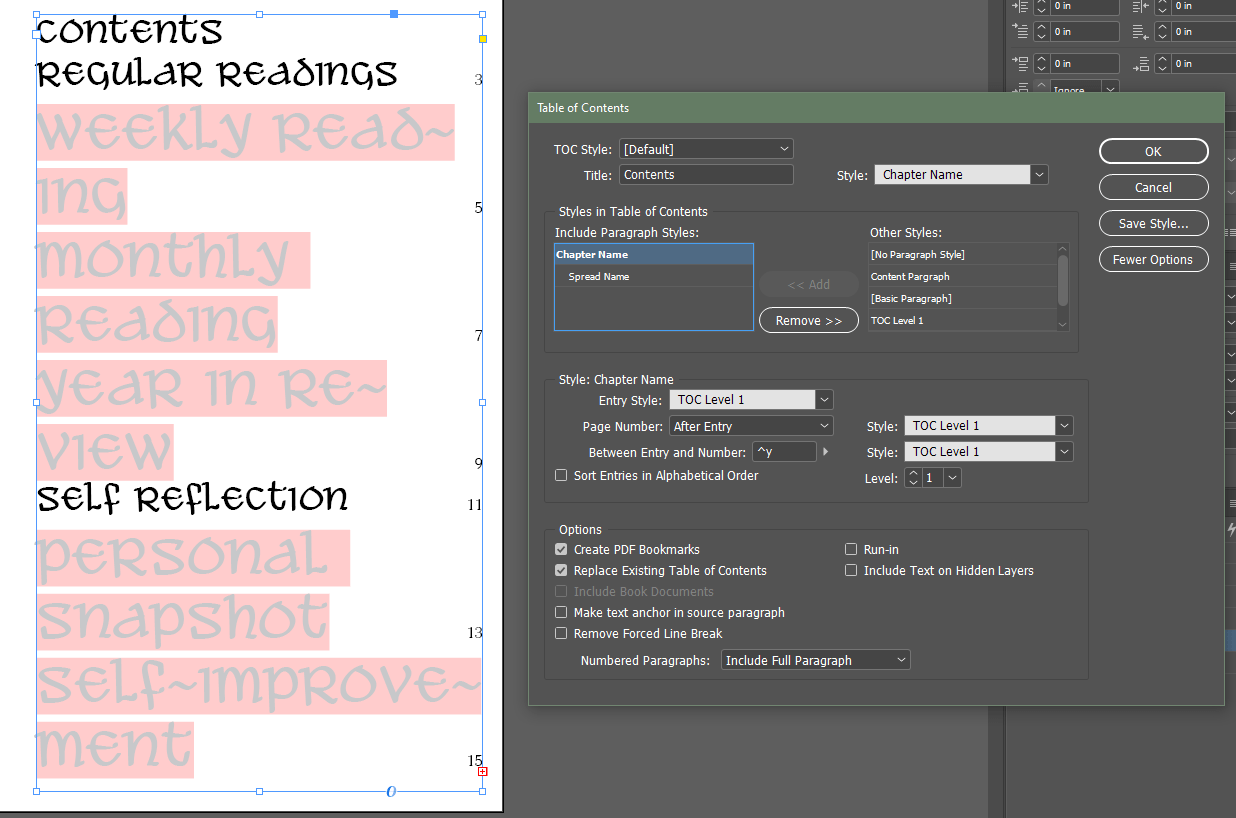Click the Save Style button
This screenshot has height=818, width=1236.
click(x=1153, y=223)
